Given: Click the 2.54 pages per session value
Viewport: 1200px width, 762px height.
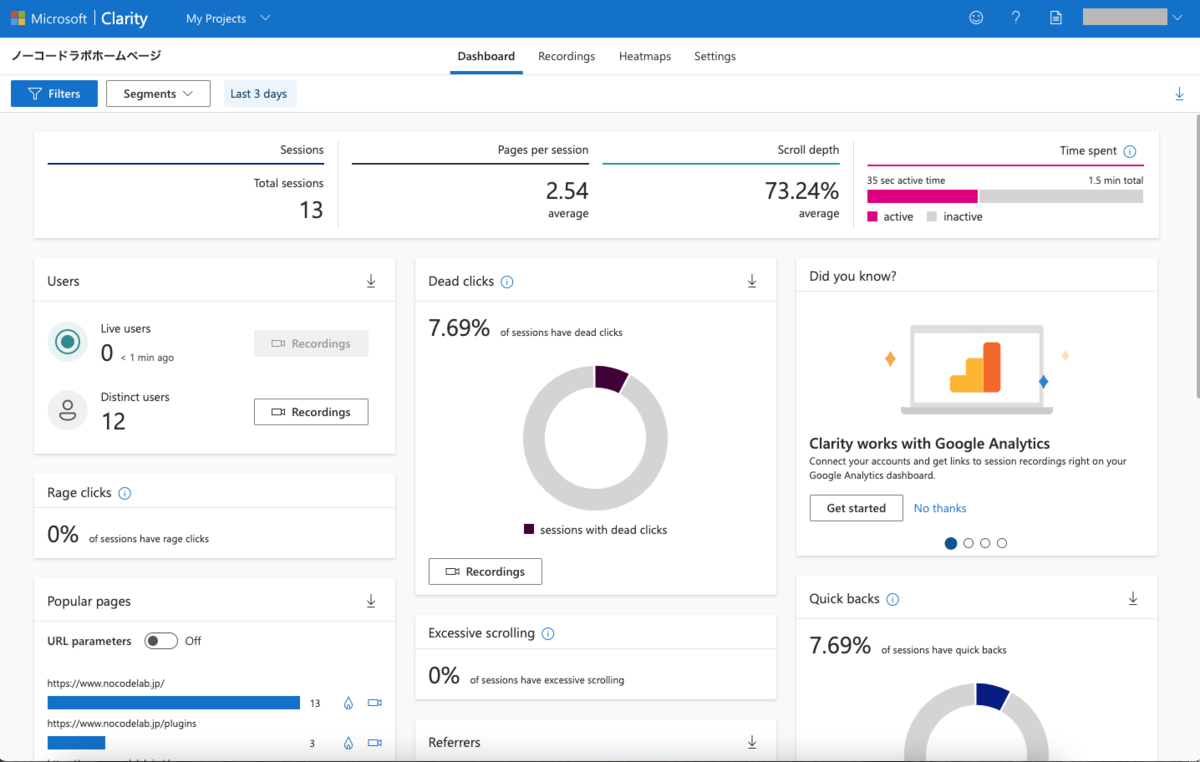Looking at the screenshot, I should (567, 190).
